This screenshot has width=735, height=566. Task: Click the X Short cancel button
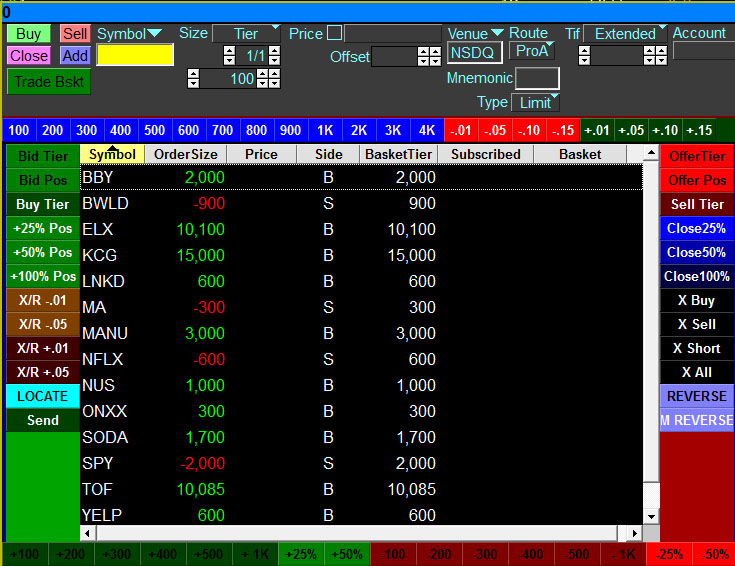coord(697,348)
